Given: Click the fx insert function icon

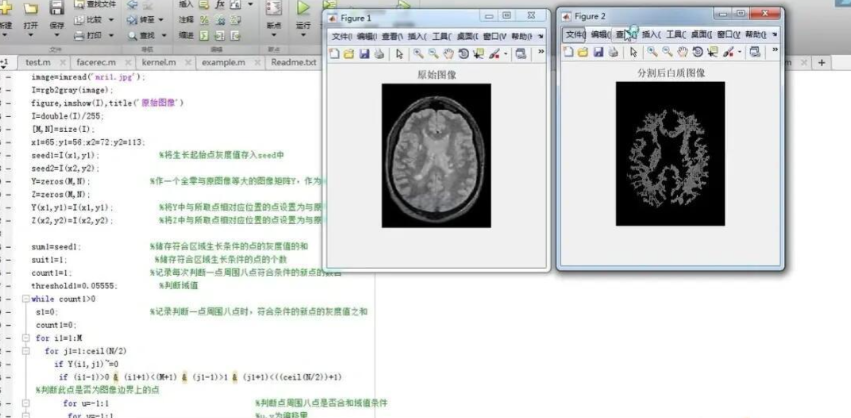Looking at the screenshot, I should (220, 4).
